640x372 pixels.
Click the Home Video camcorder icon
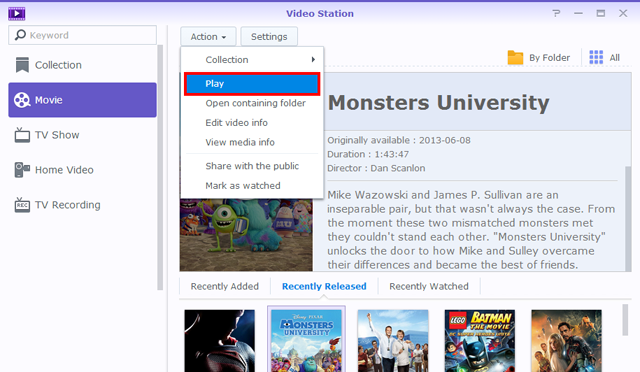(x=22, y=170)
